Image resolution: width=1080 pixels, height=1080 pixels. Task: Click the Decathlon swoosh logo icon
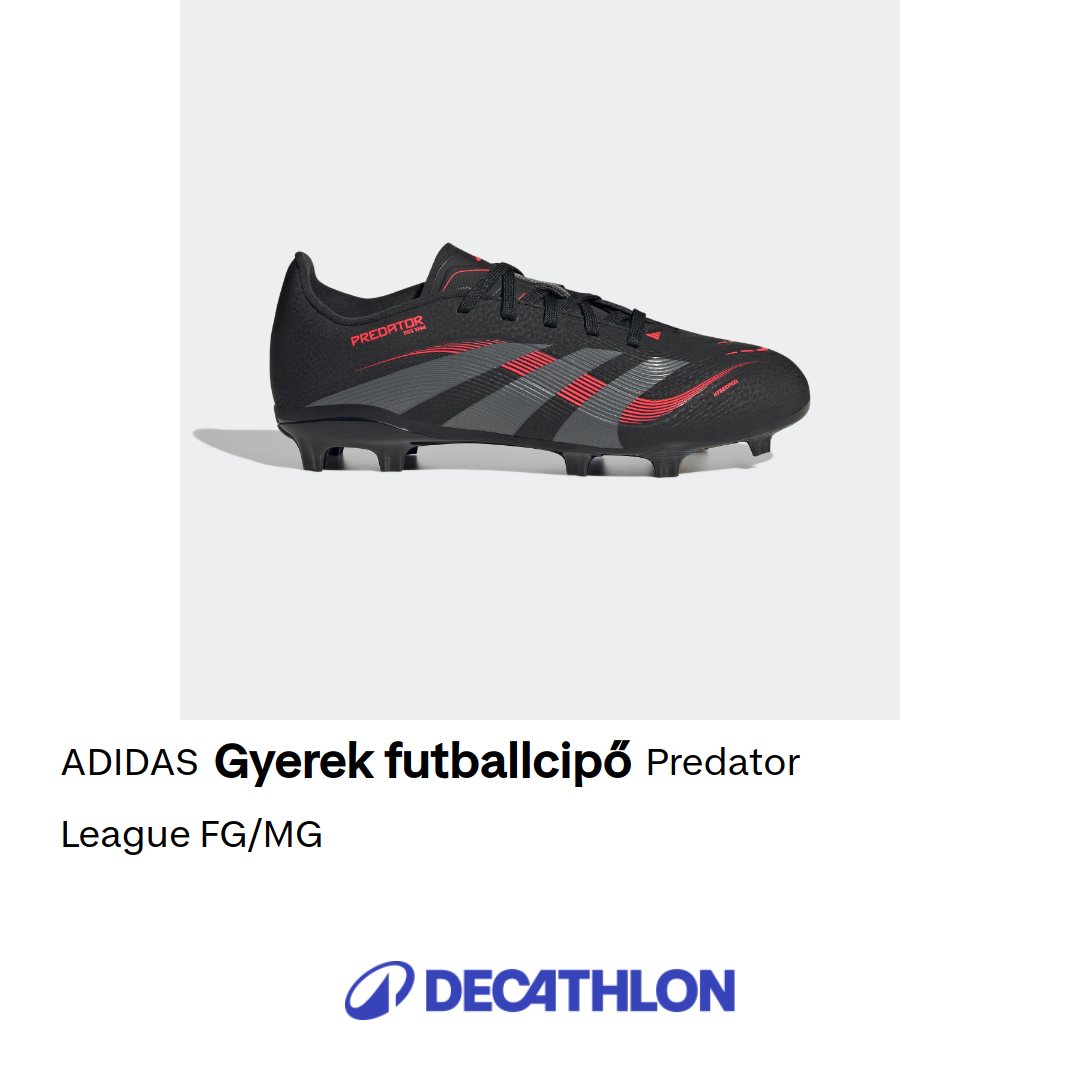380,990
